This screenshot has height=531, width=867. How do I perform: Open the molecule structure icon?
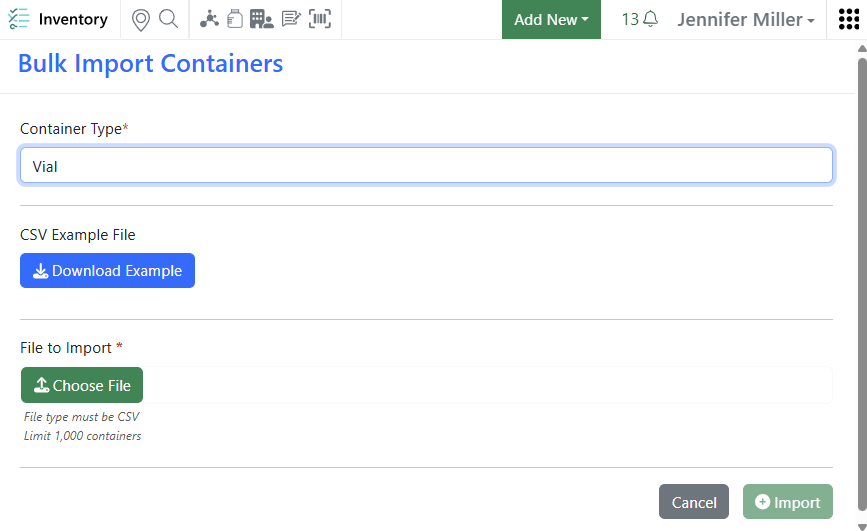click(x=209, y=20)
